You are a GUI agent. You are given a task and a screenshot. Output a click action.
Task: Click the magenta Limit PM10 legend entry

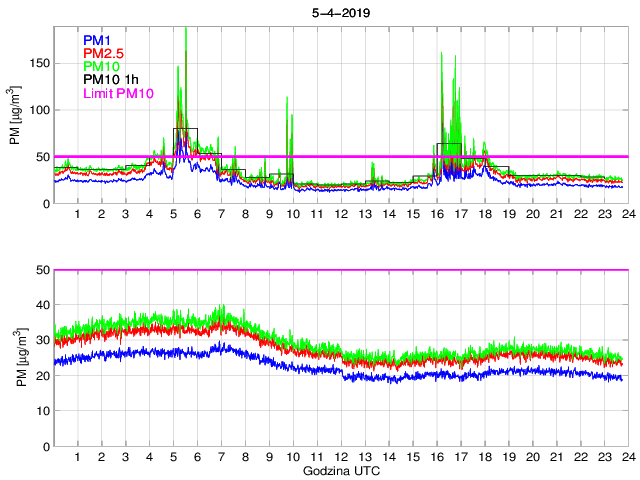117,93
